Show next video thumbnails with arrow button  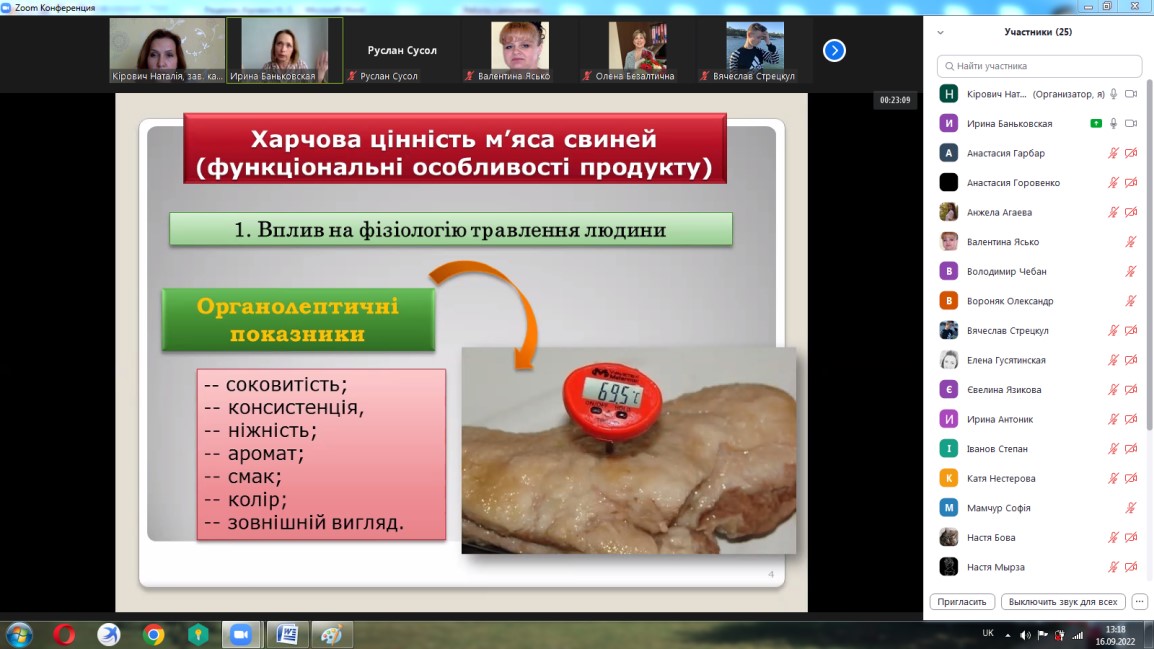click(834, 50)
